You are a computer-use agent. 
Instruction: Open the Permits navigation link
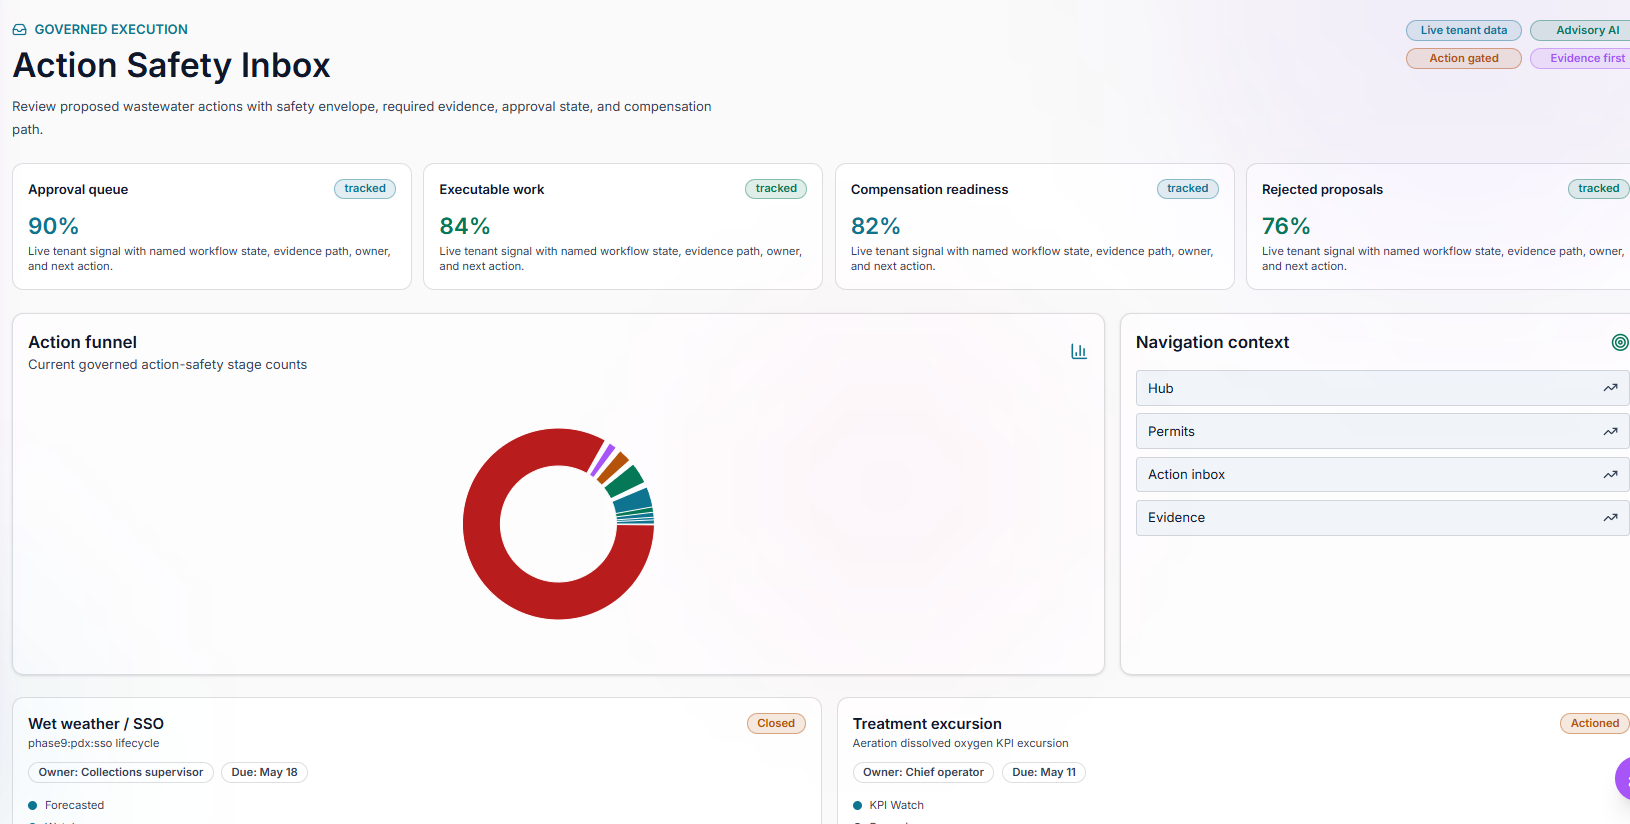[x=1382, y=431]
